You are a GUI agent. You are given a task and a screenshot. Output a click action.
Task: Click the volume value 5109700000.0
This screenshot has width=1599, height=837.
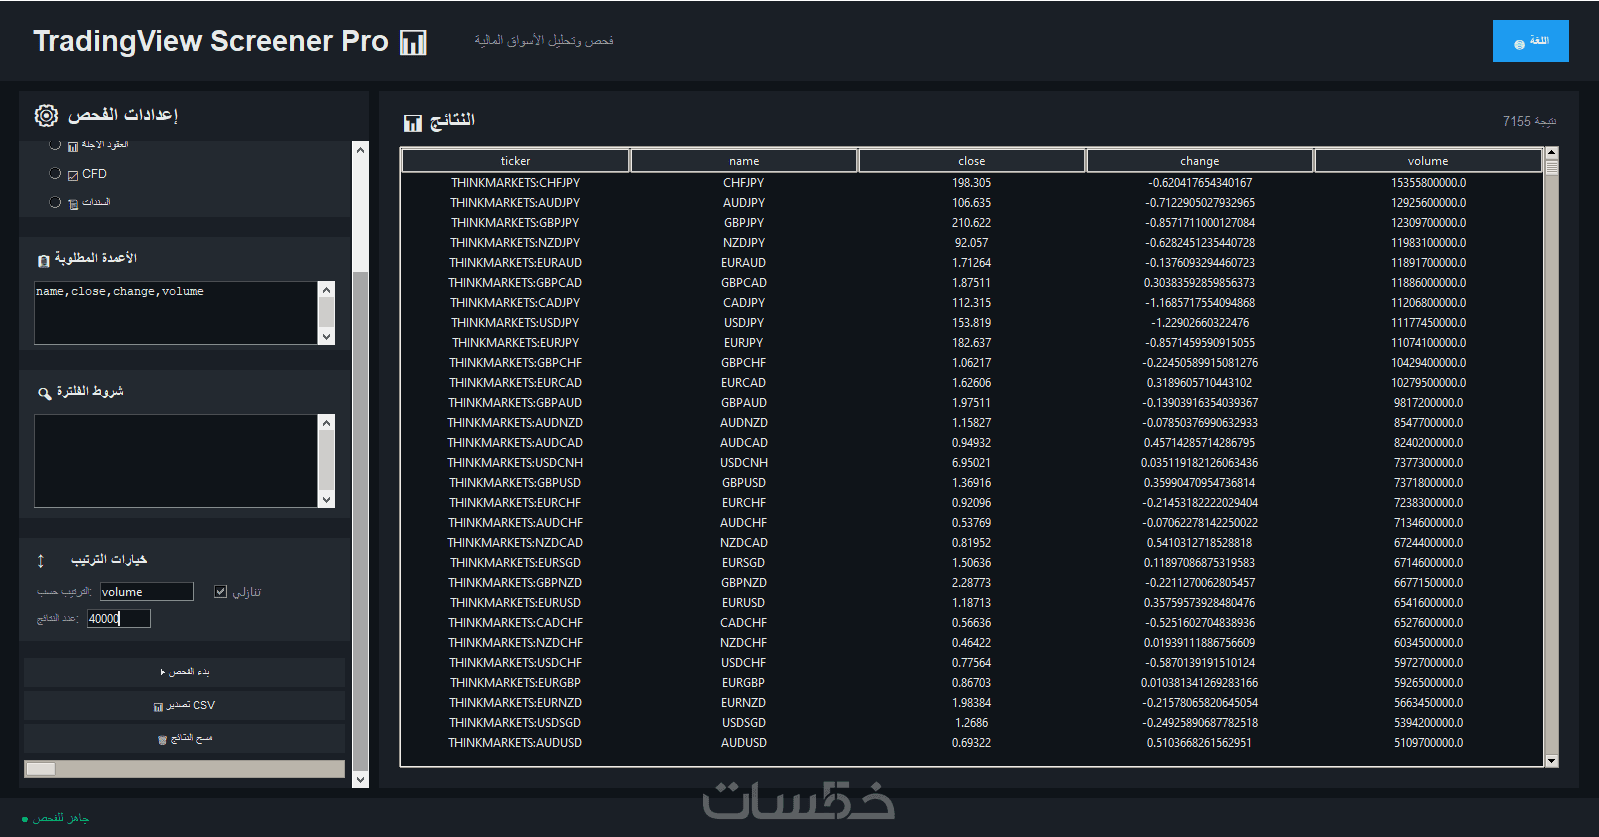click(1428, 743)
